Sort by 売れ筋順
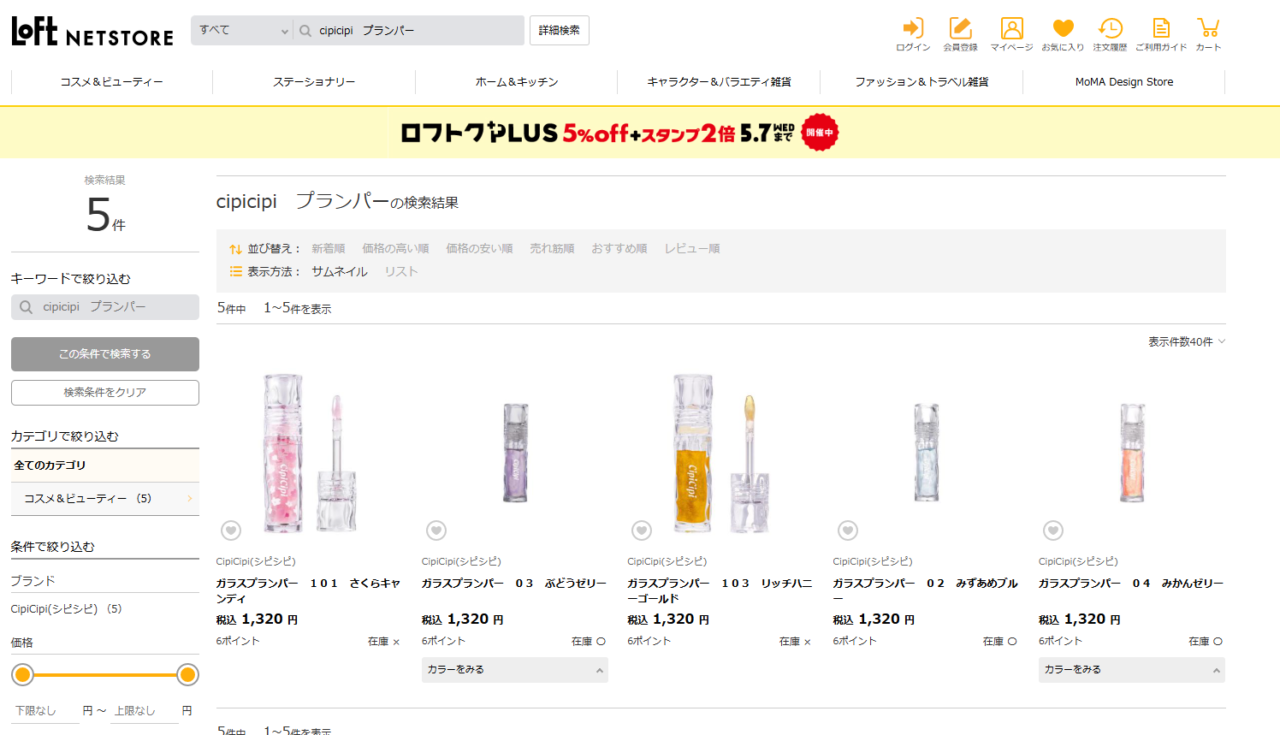The width and height of the screenshot is (1280, 735). click(x=552, y=248)
